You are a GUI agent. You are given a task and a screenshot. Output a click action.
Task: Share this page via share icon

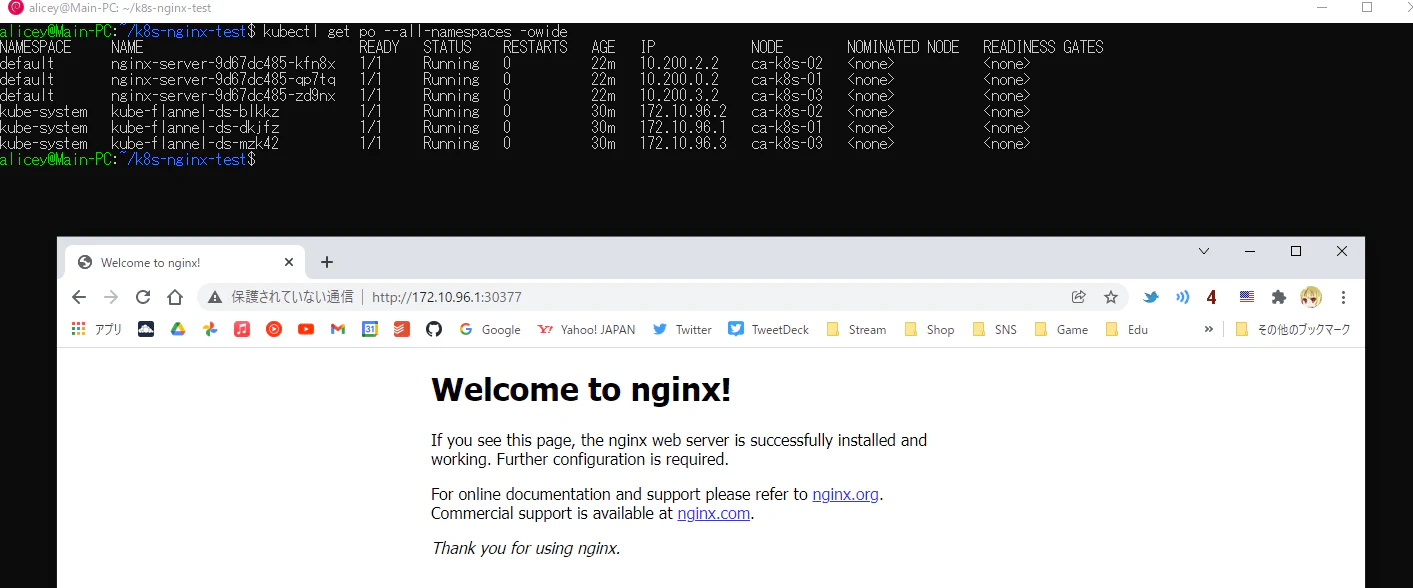click(x=1079, y=297)
